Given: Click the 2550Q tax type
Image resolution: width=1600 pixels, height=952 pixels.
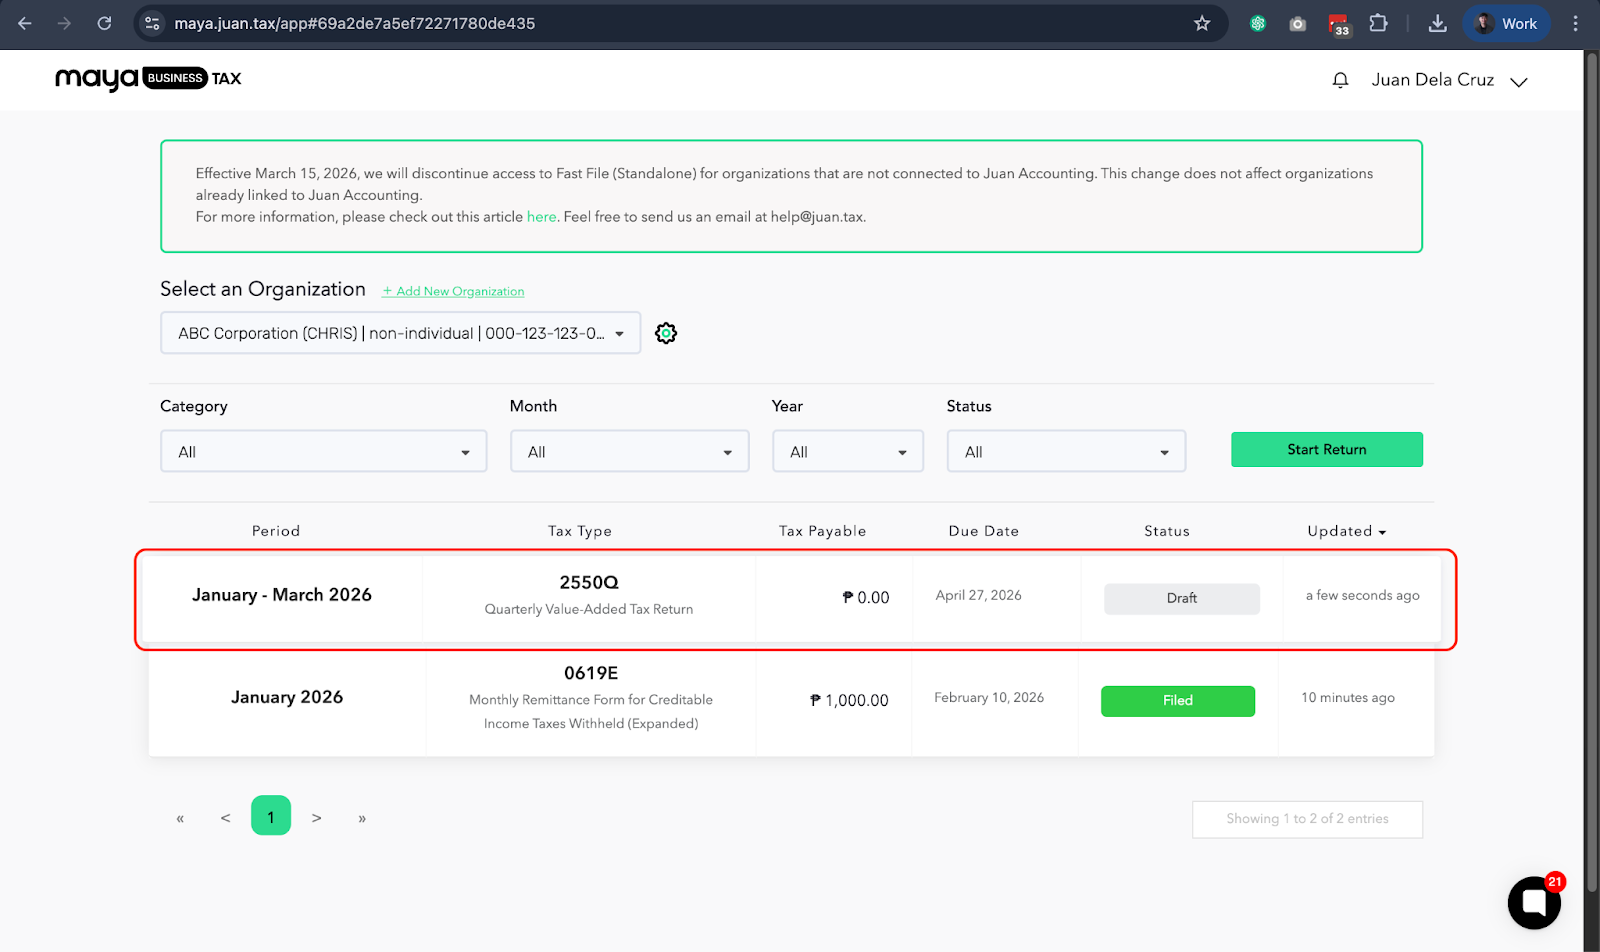Looking at the screenshot, I should click(589, 582).
